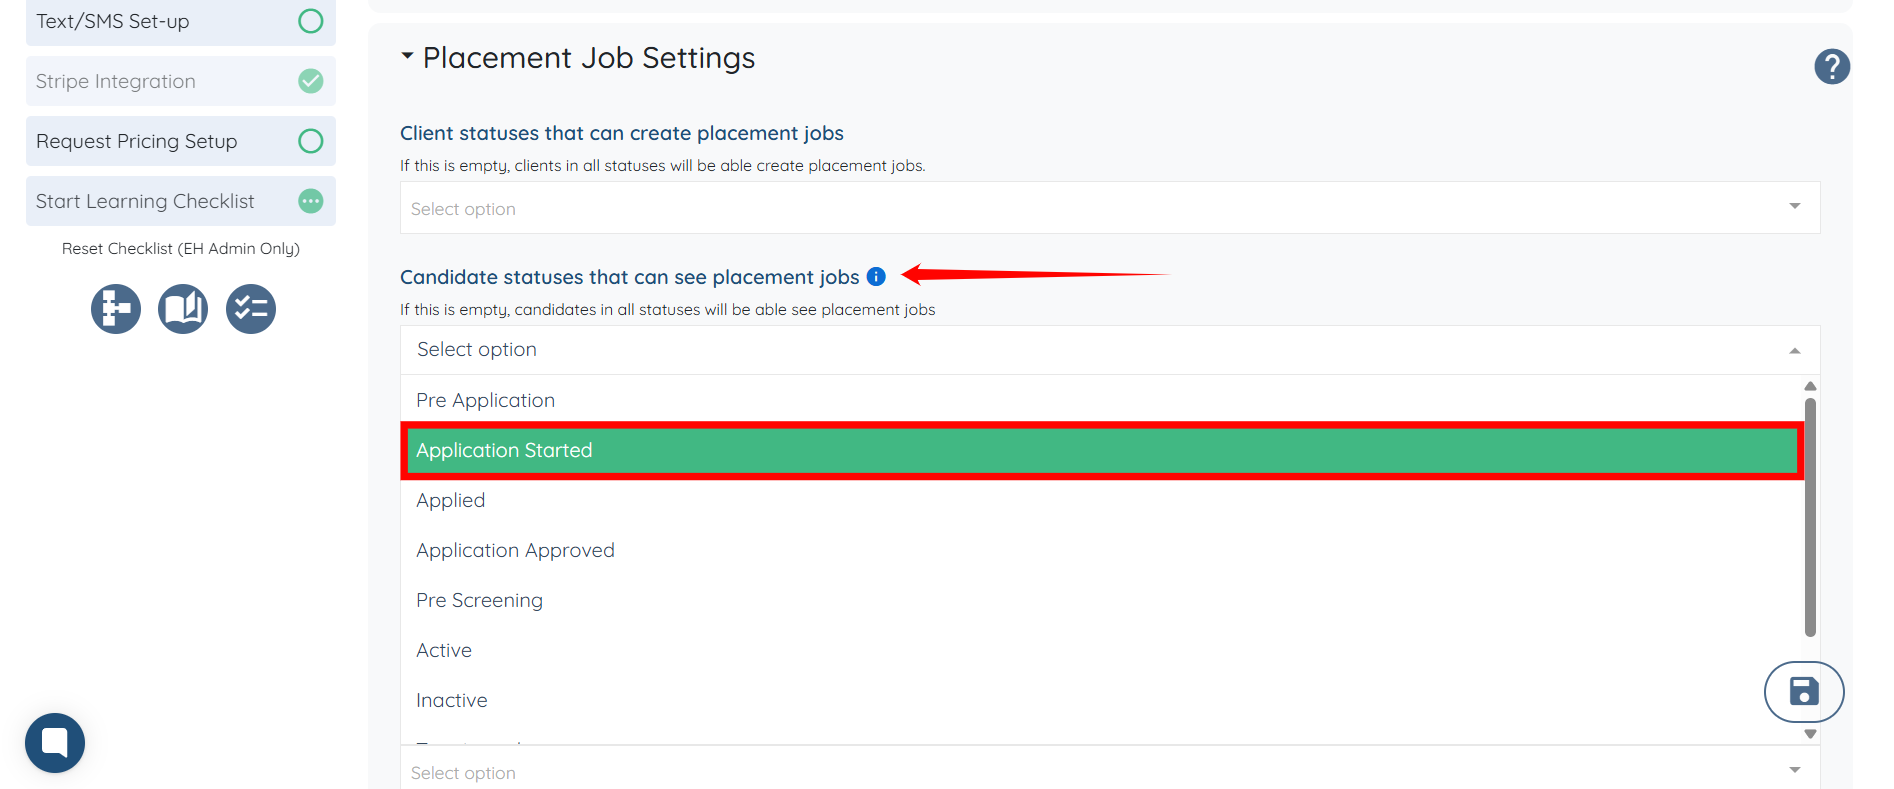Open the Start Learning Checklist item
The image size is (1894, 789).
(146, 201)
